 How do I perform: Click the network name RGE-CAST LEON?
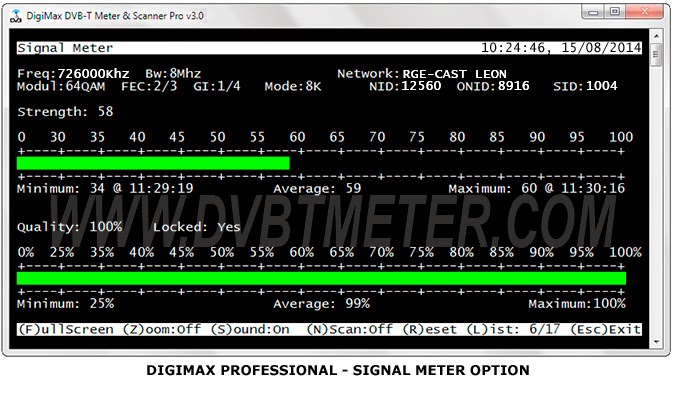pyautogui.click(x=454, y=74)
